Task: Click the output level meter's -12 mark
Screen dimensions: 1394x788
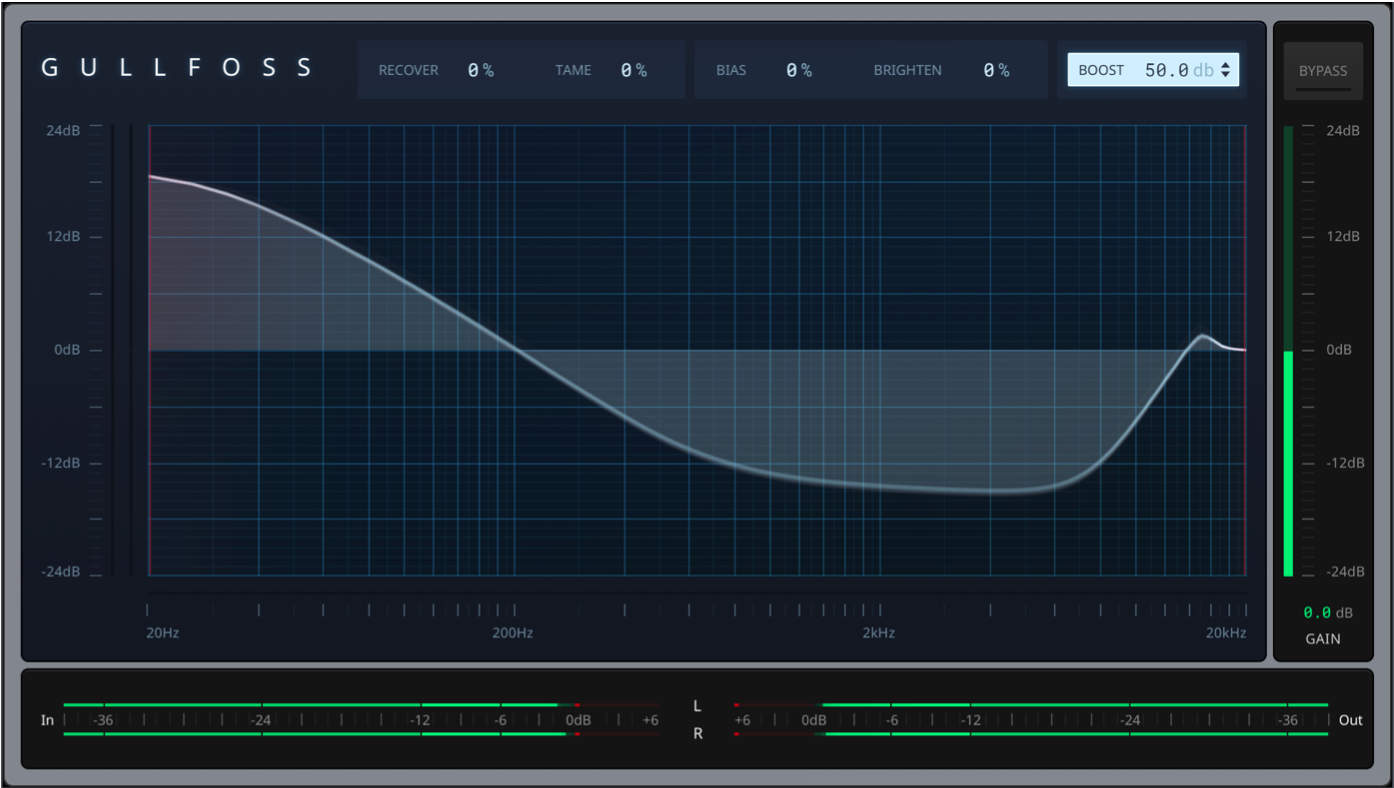Action: coord(970,720)
